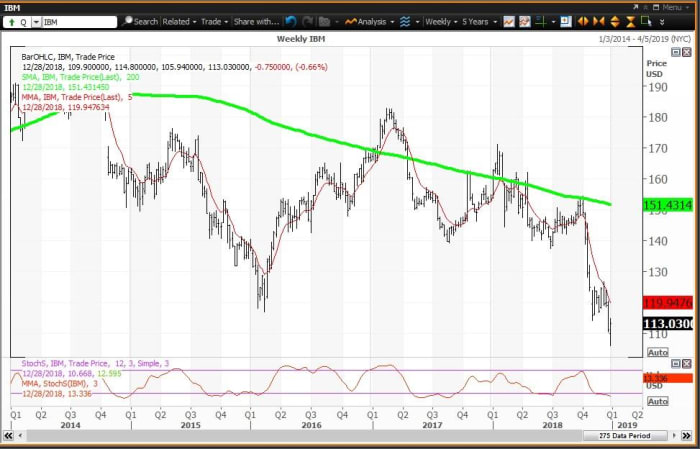Select the line chart style icon

(510, 20)
